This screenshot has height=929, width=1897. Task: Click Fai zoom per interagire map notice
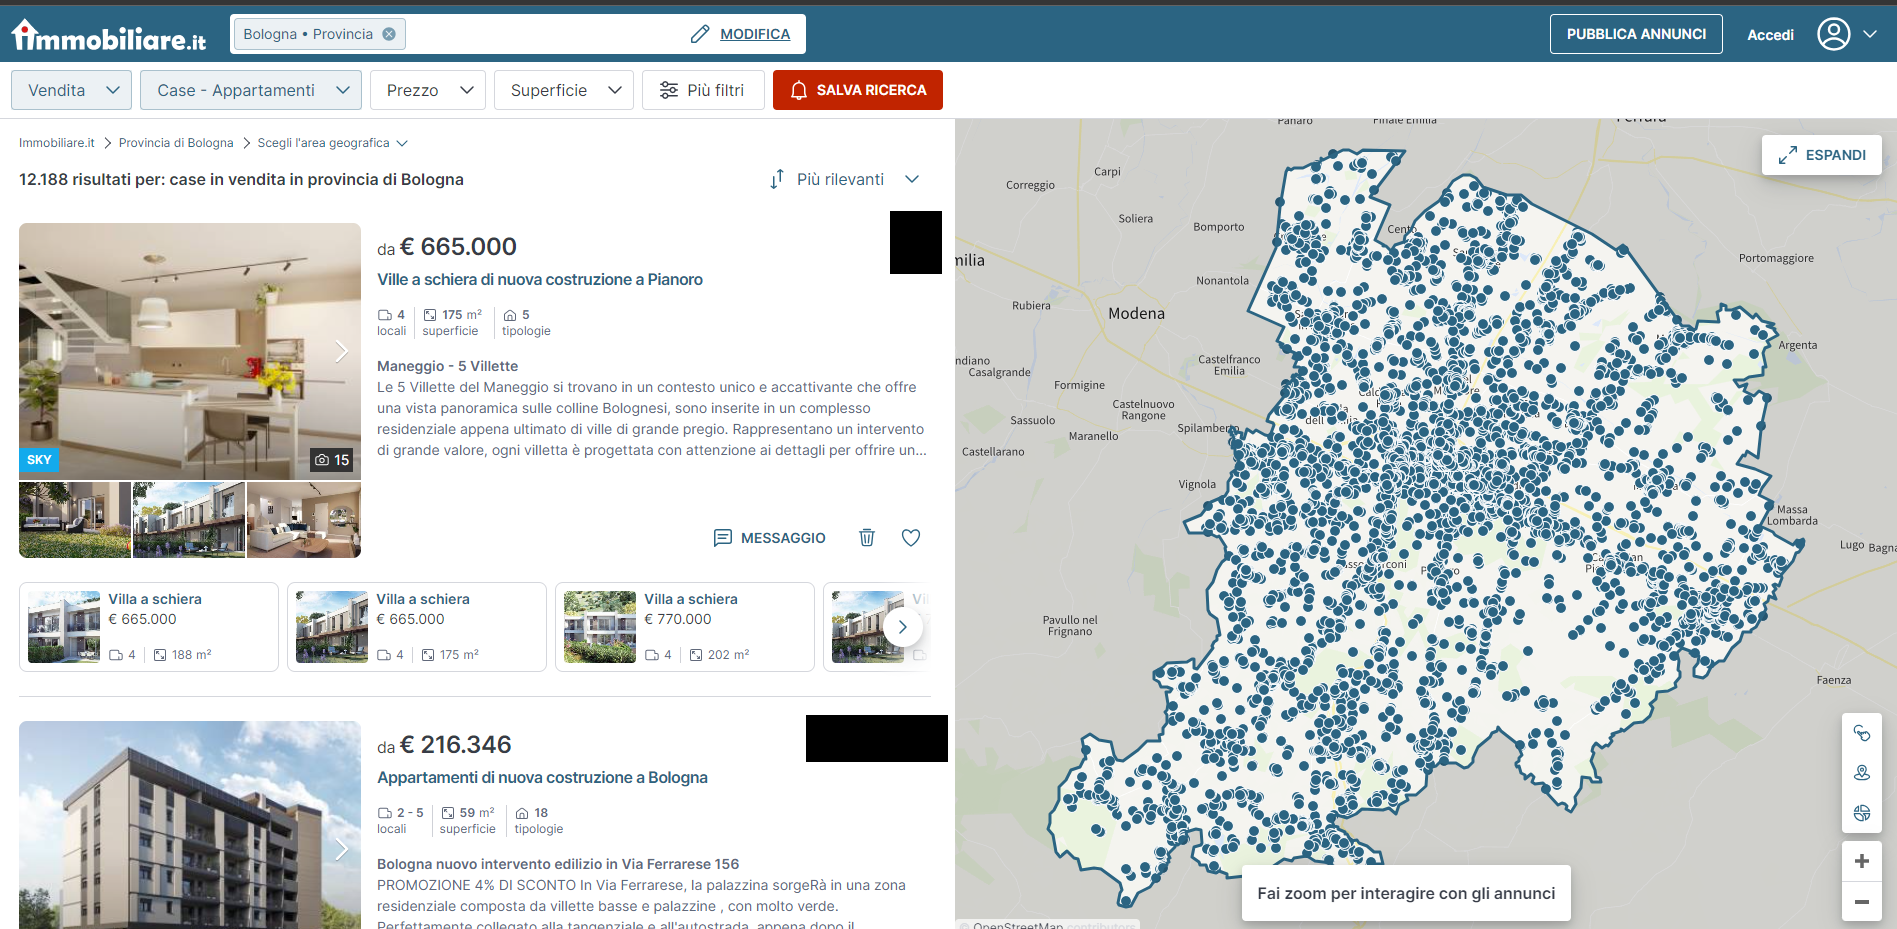1406,893
